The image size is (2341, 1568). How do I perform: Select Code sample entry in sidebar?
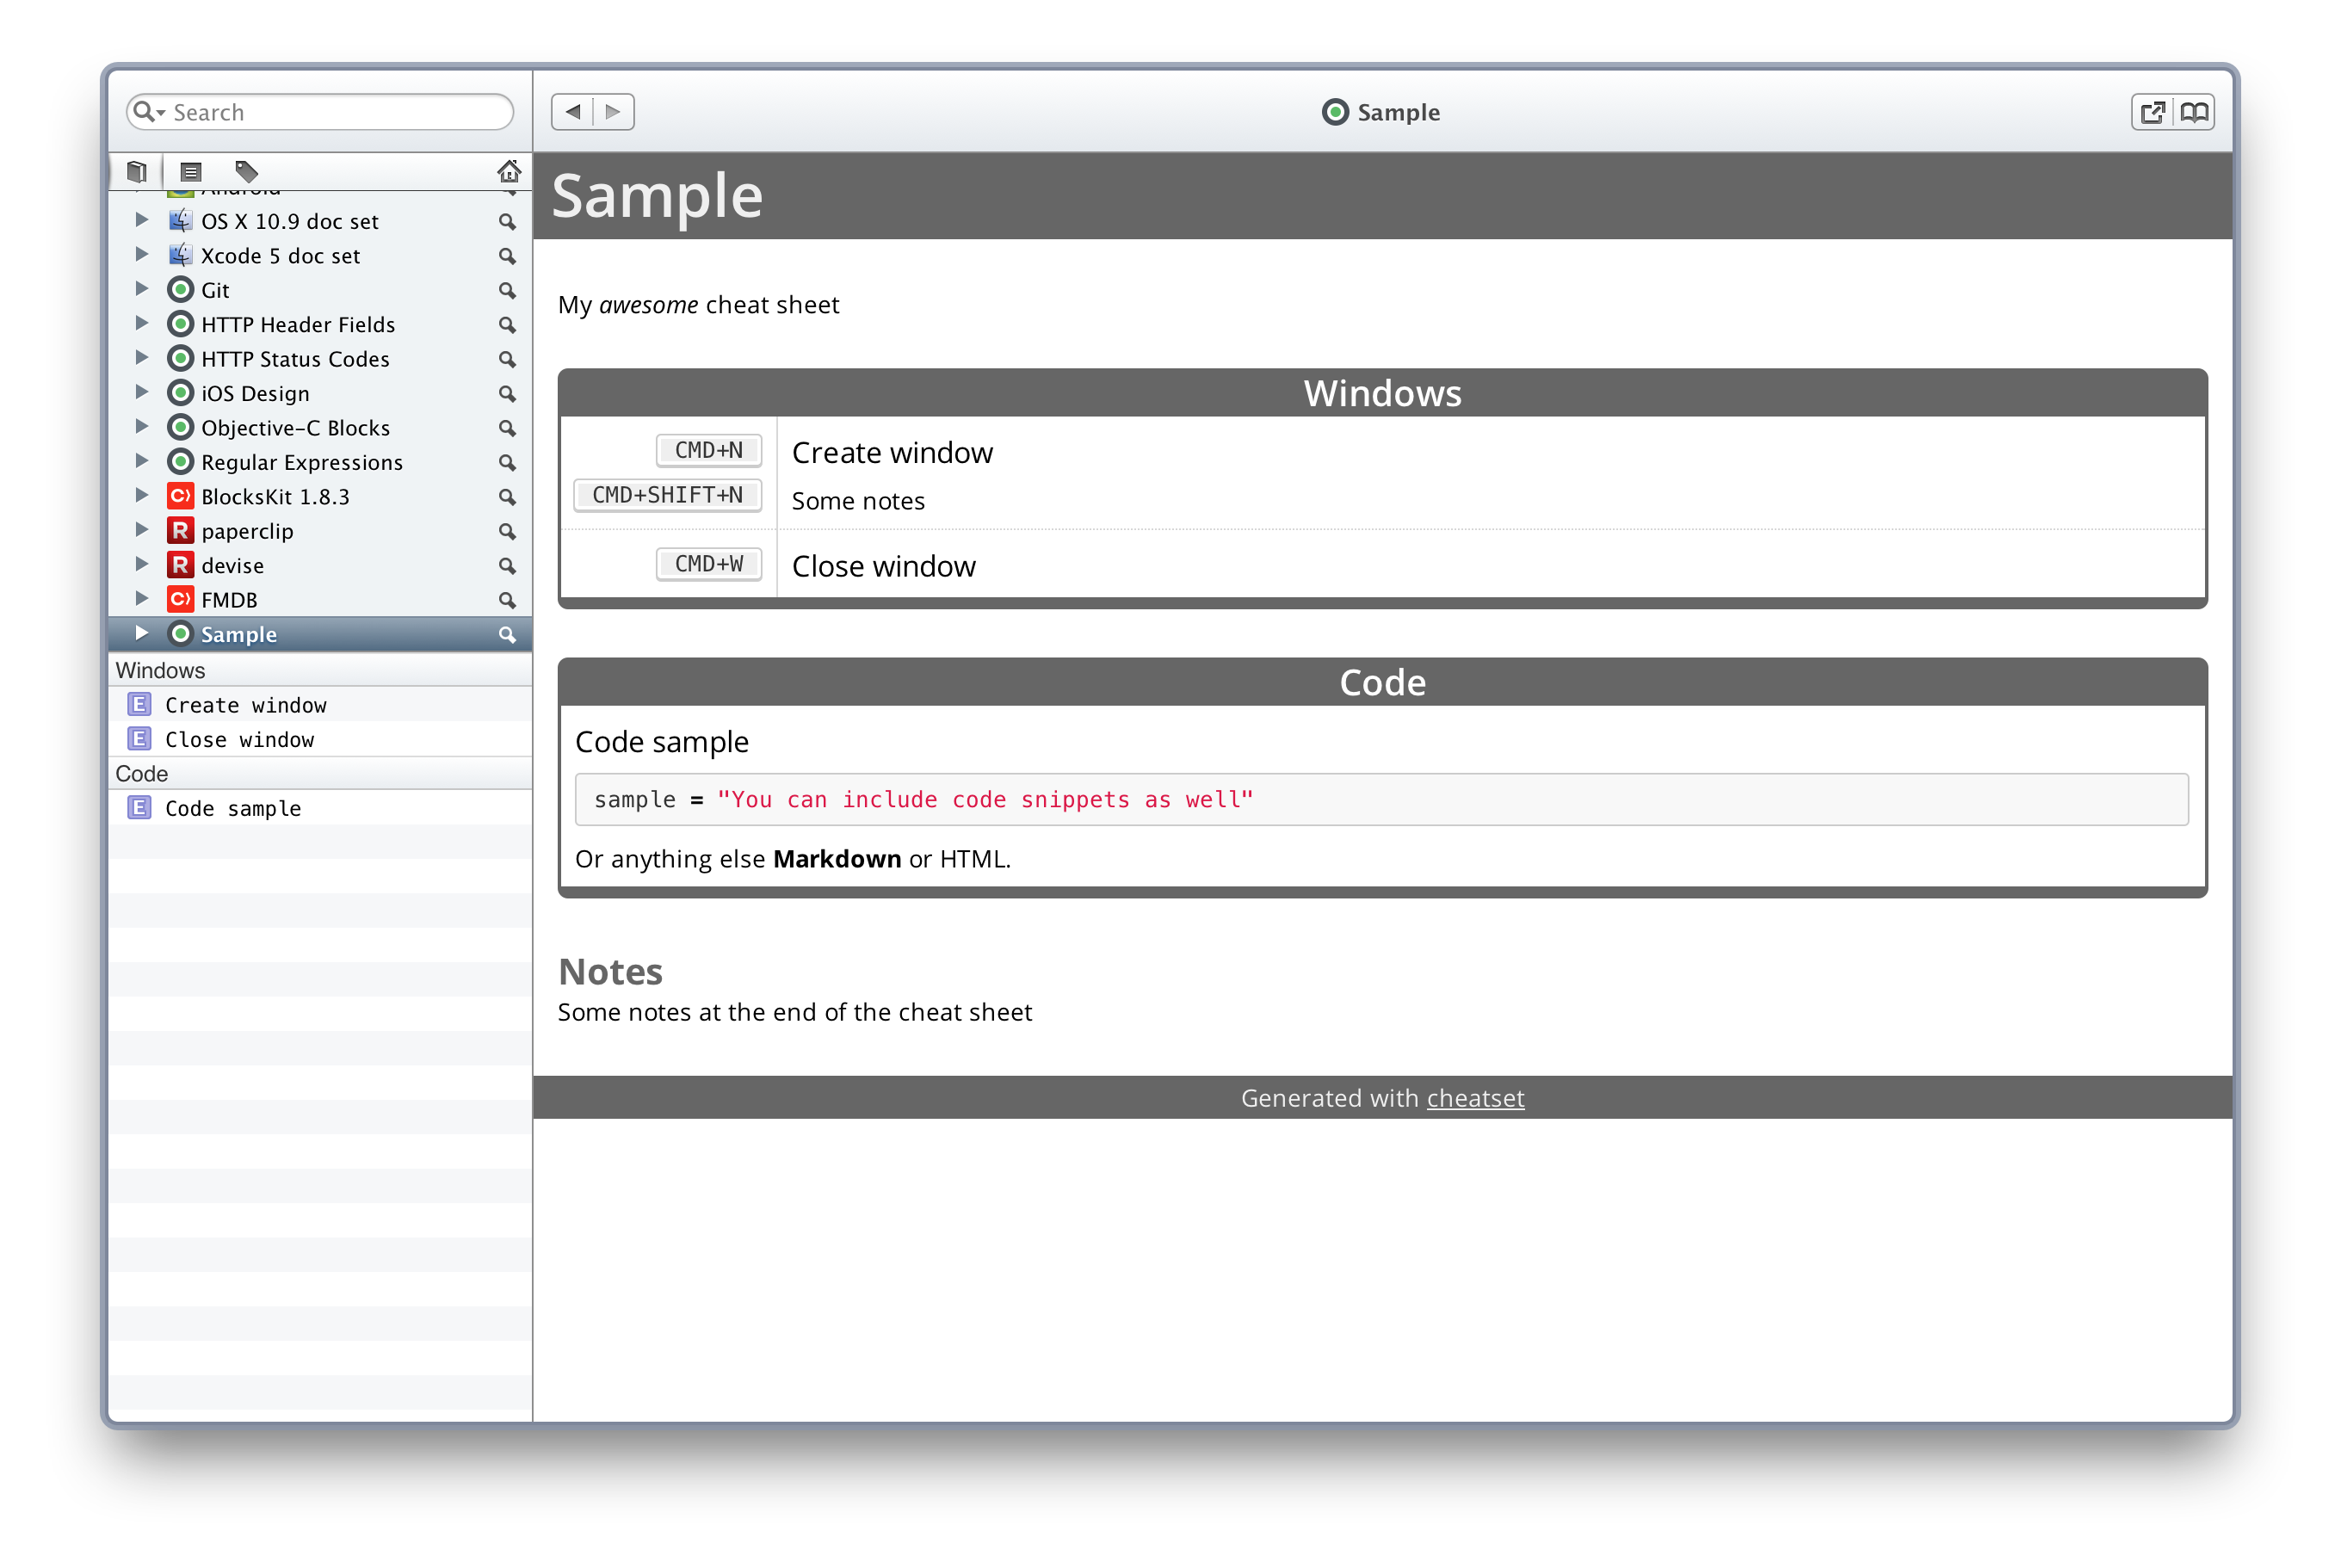233,809
